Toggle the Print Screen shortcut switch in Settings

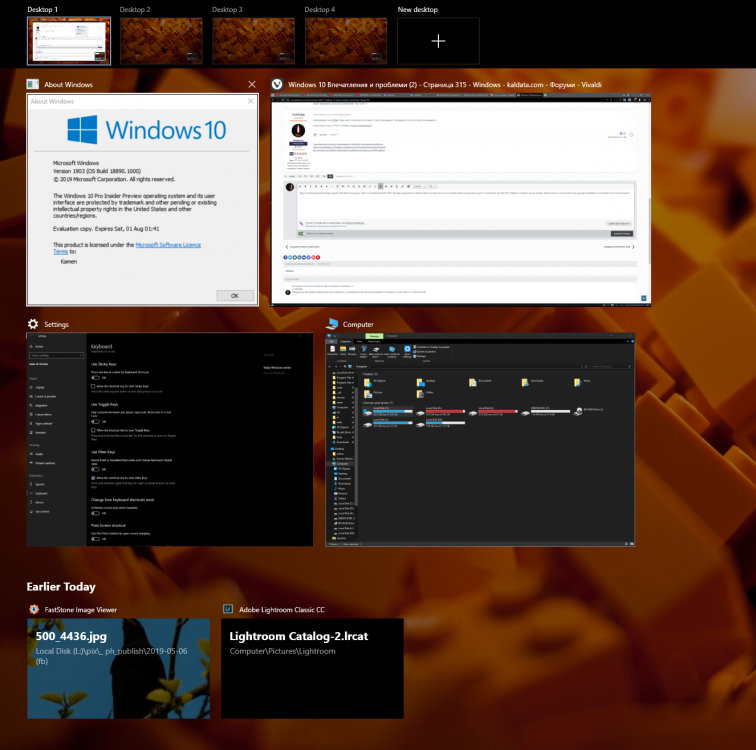coord(95,539)
